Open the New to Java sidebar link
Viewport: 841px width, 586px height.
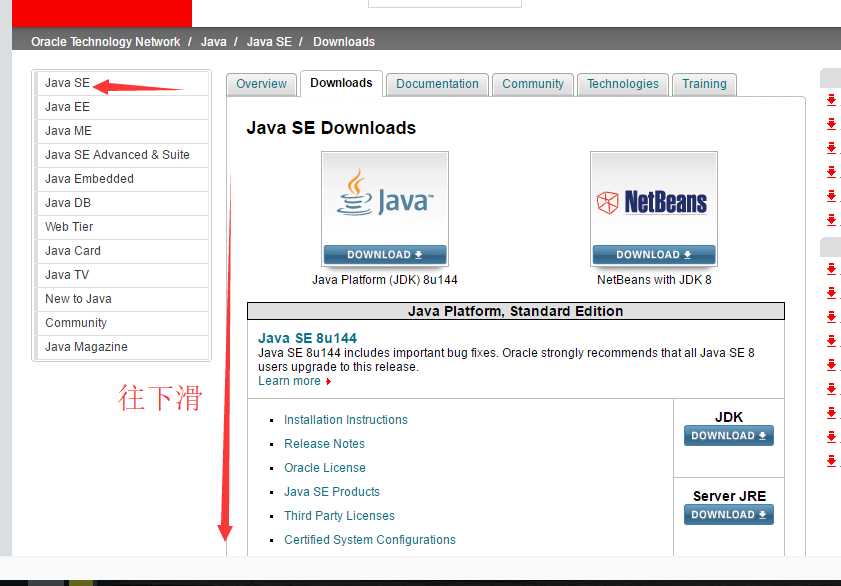78,299
